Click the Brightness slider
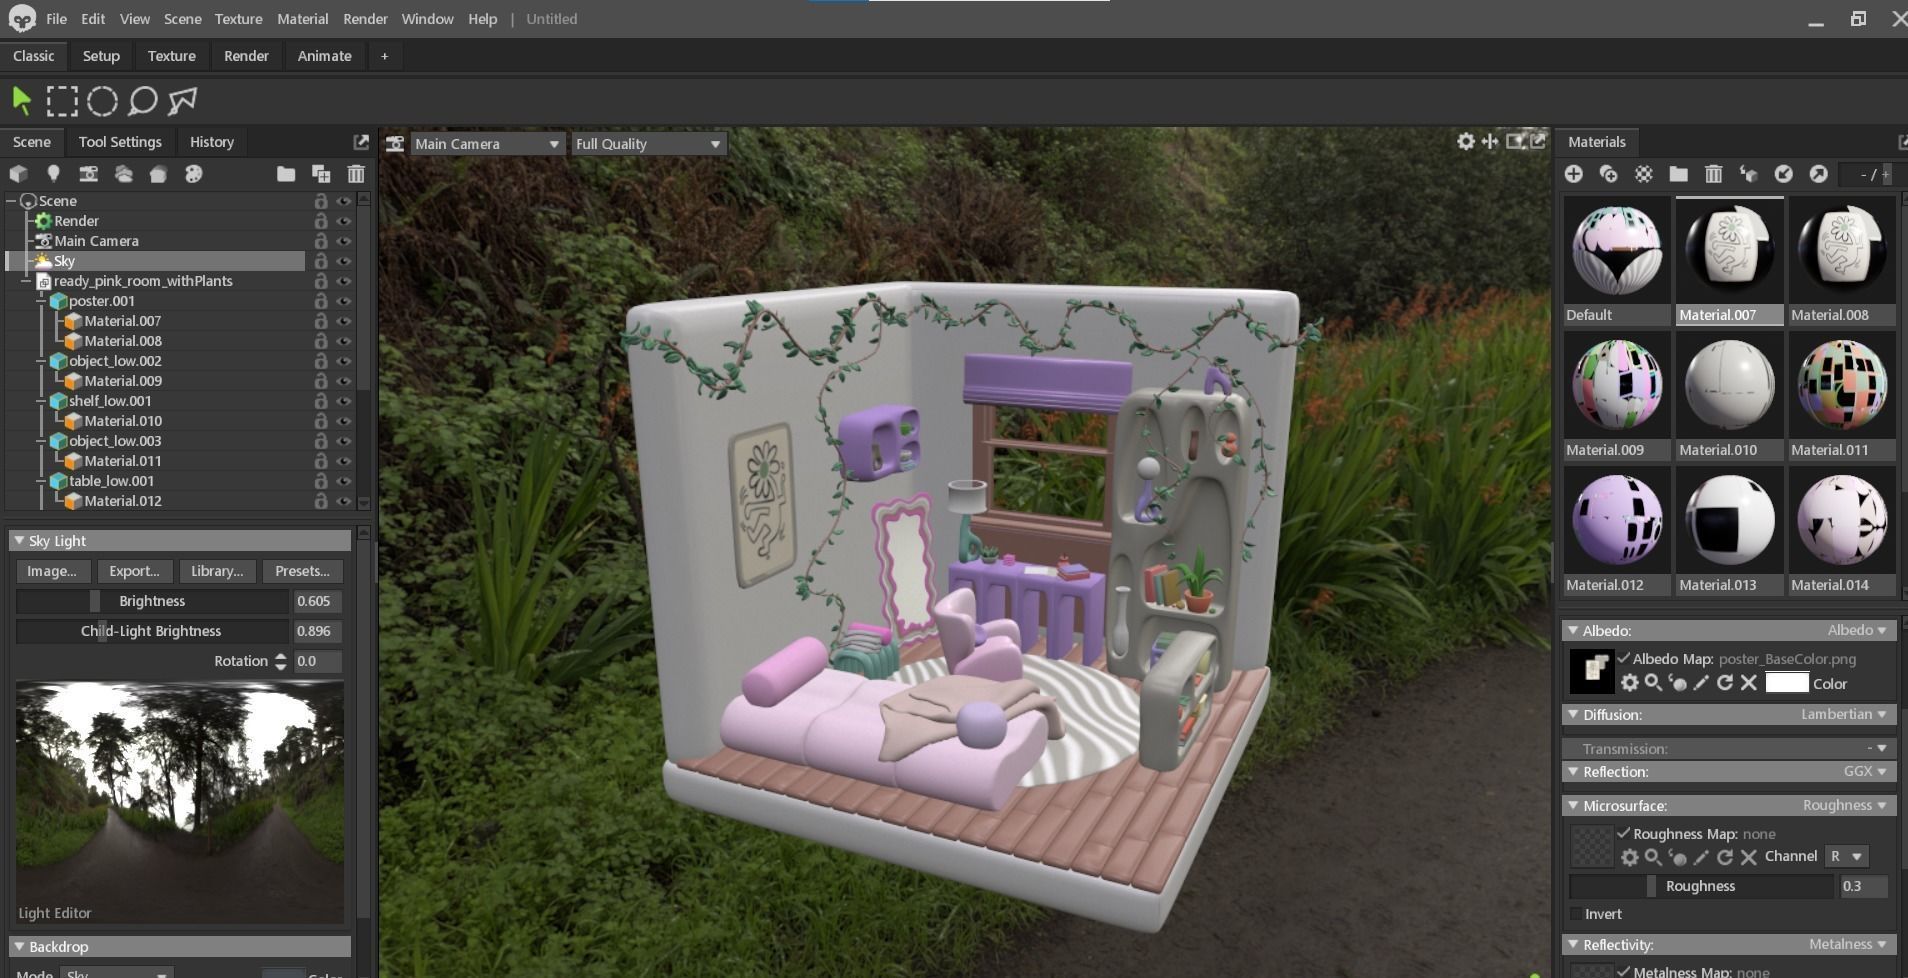This screenshot has height=978, width=1908. pos(152,601)
